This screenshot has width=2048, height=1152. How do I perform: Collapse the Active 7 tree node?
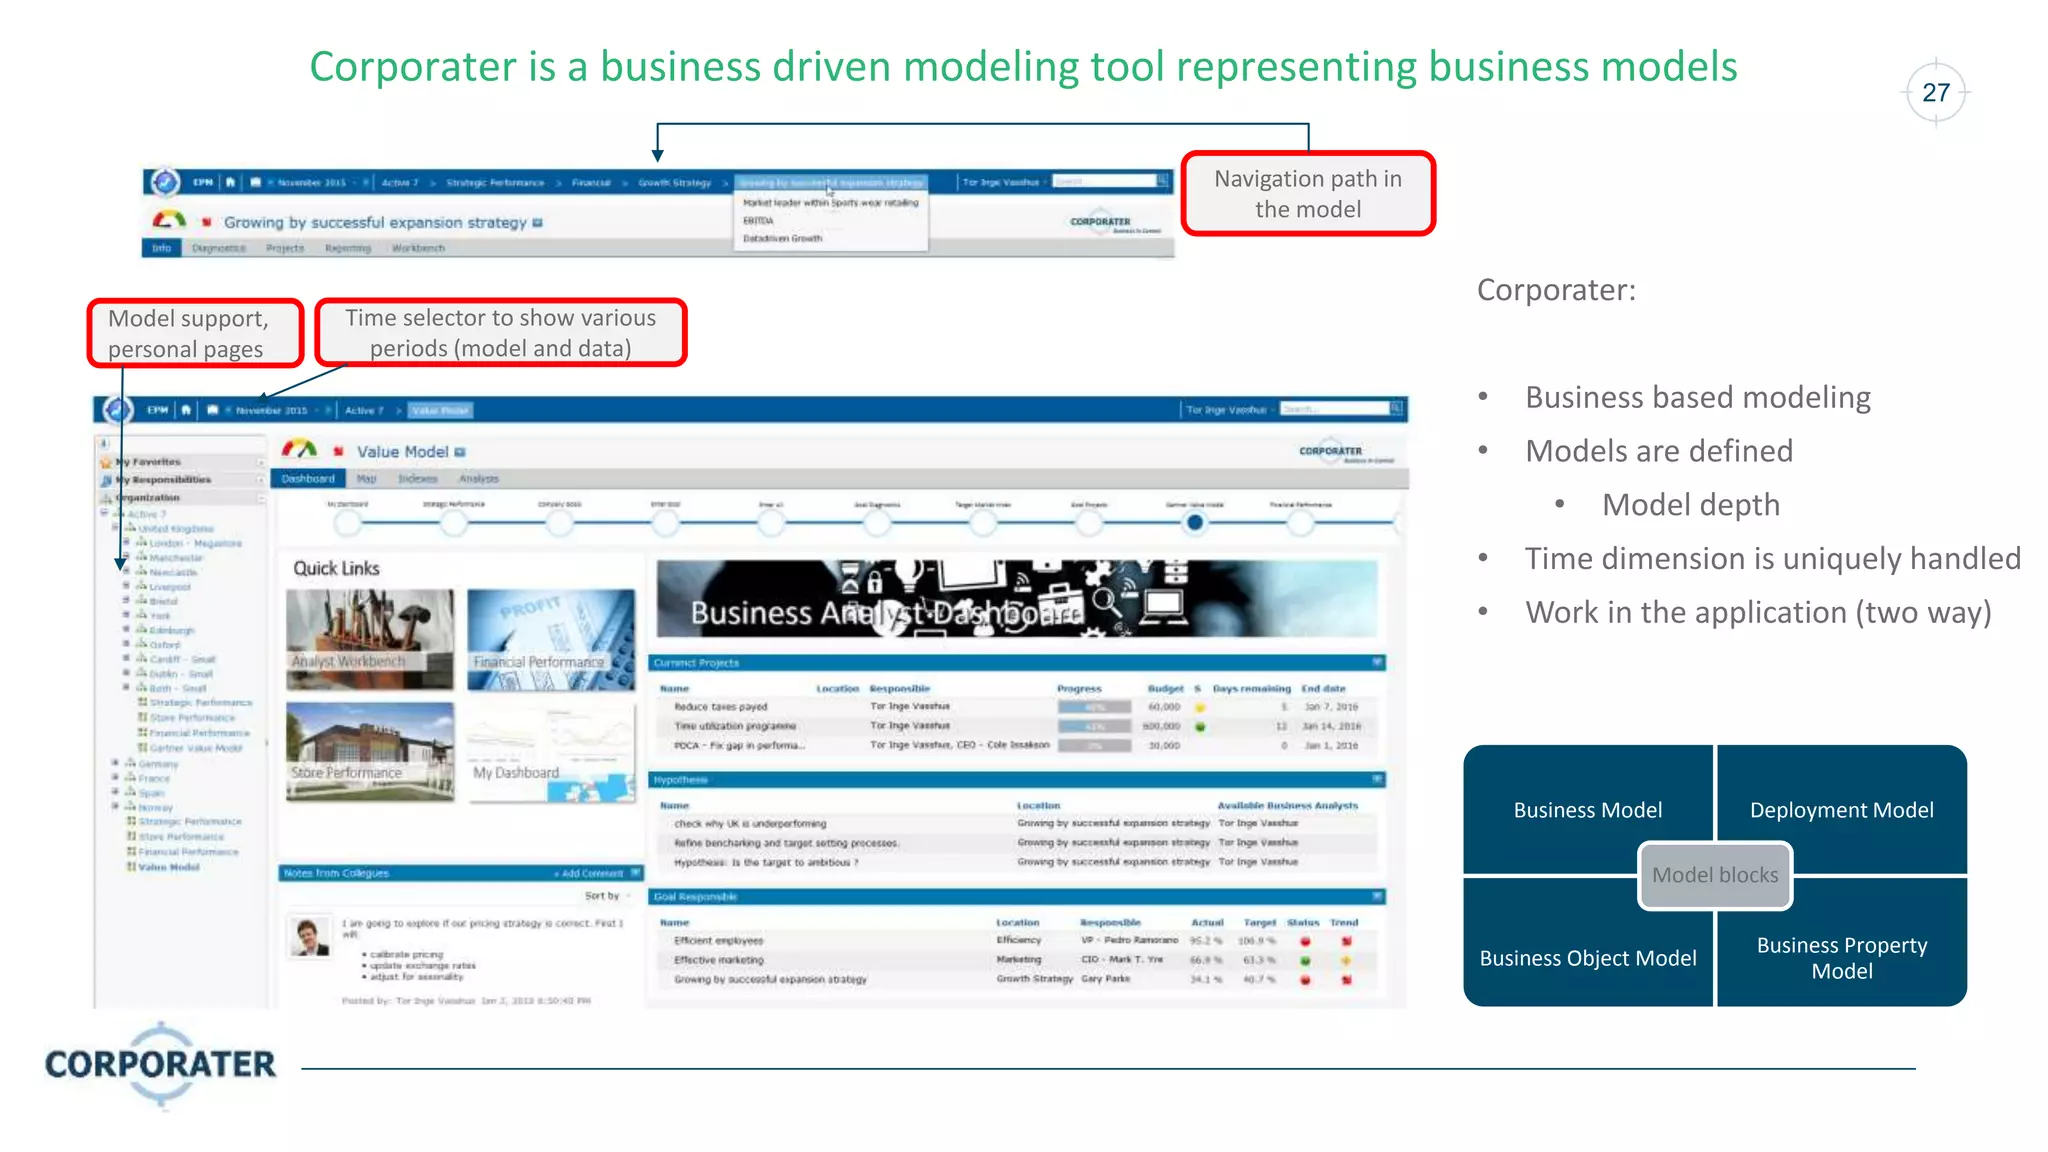click(104, 514)
